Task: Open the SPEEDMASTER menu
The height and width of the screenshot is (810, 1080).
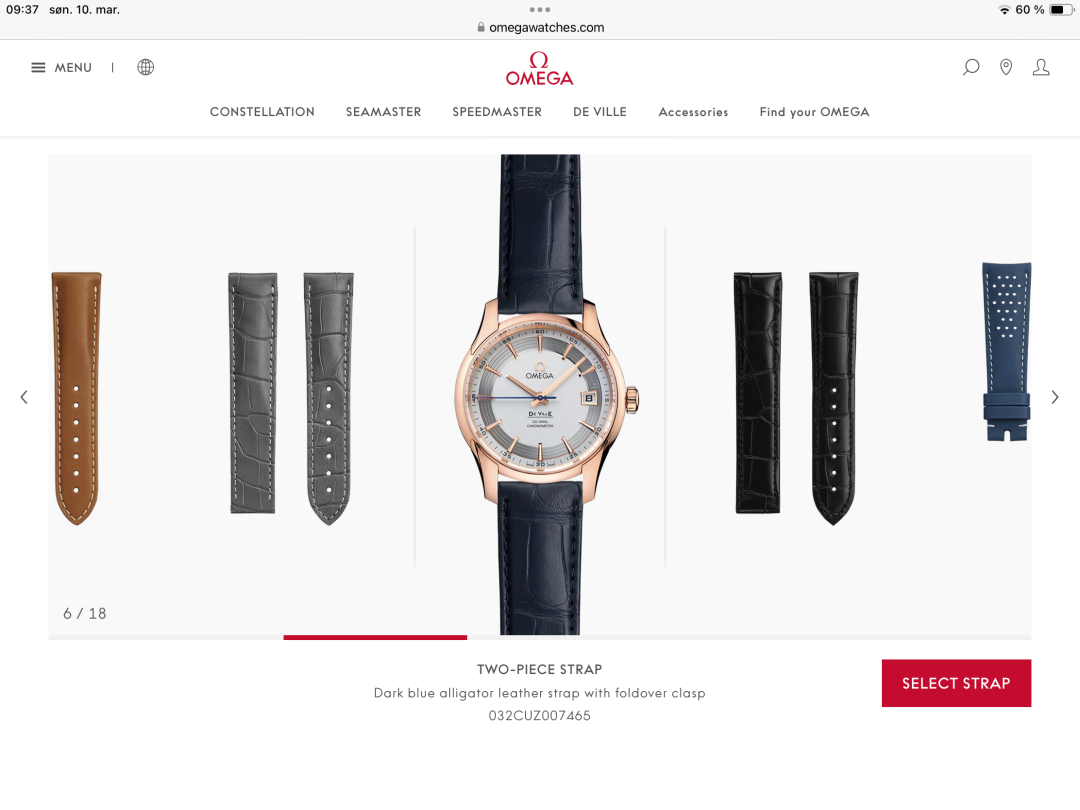Action: (497, 112)
